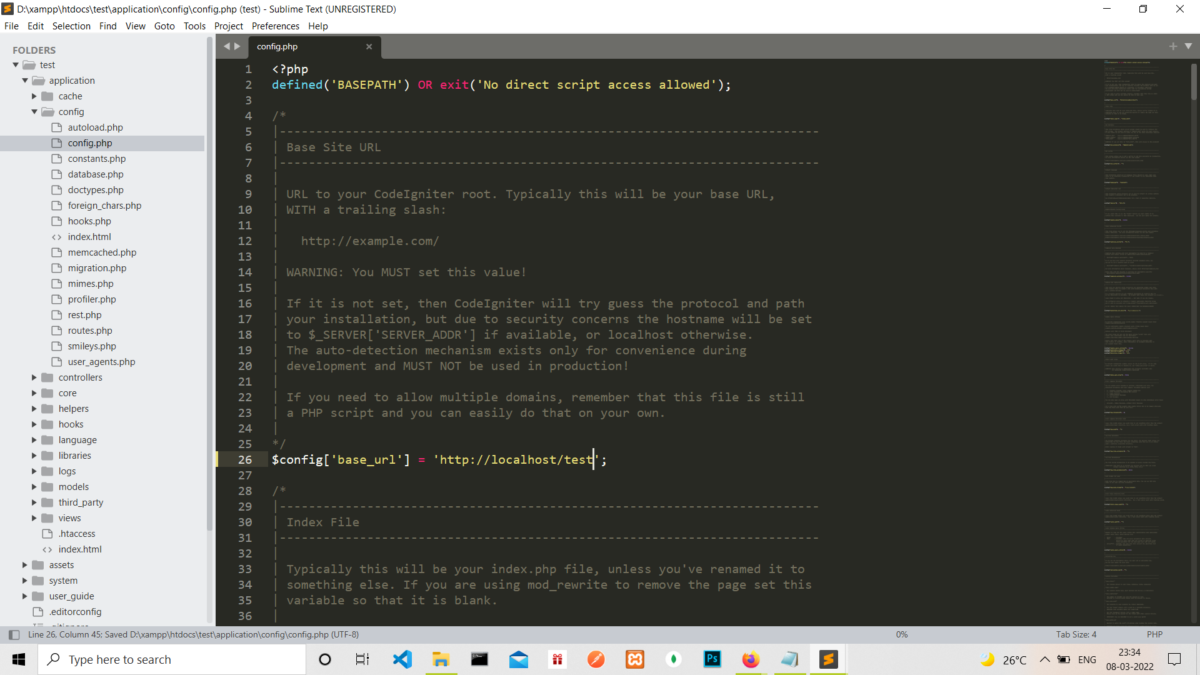Viewport: 1200px width, 675px height.
Task: Launch Firefox from the taskbar
Action: point(750,659)
